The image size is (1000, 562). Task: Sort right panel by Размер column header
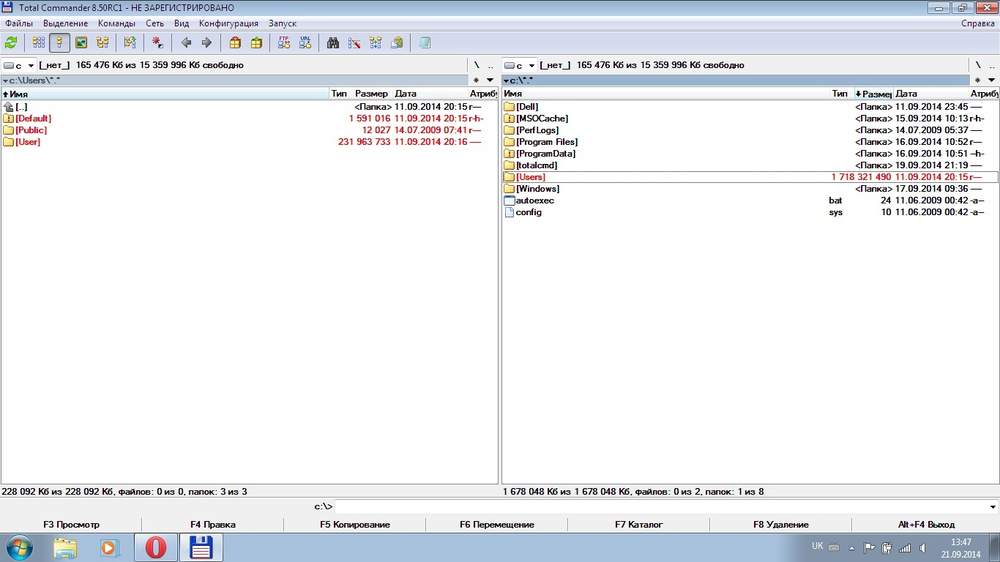tap(873, 94)
